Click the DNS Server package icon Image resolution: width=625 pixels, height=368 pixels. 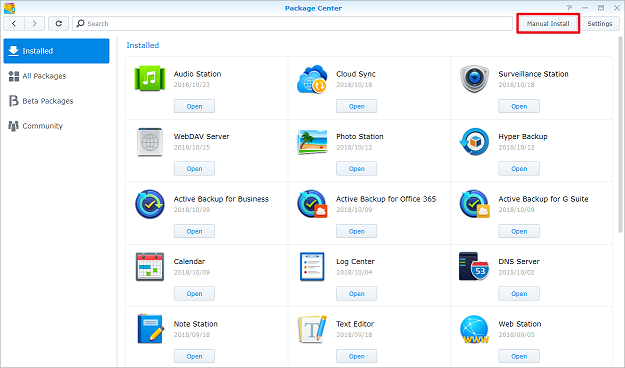pos(474,266)
